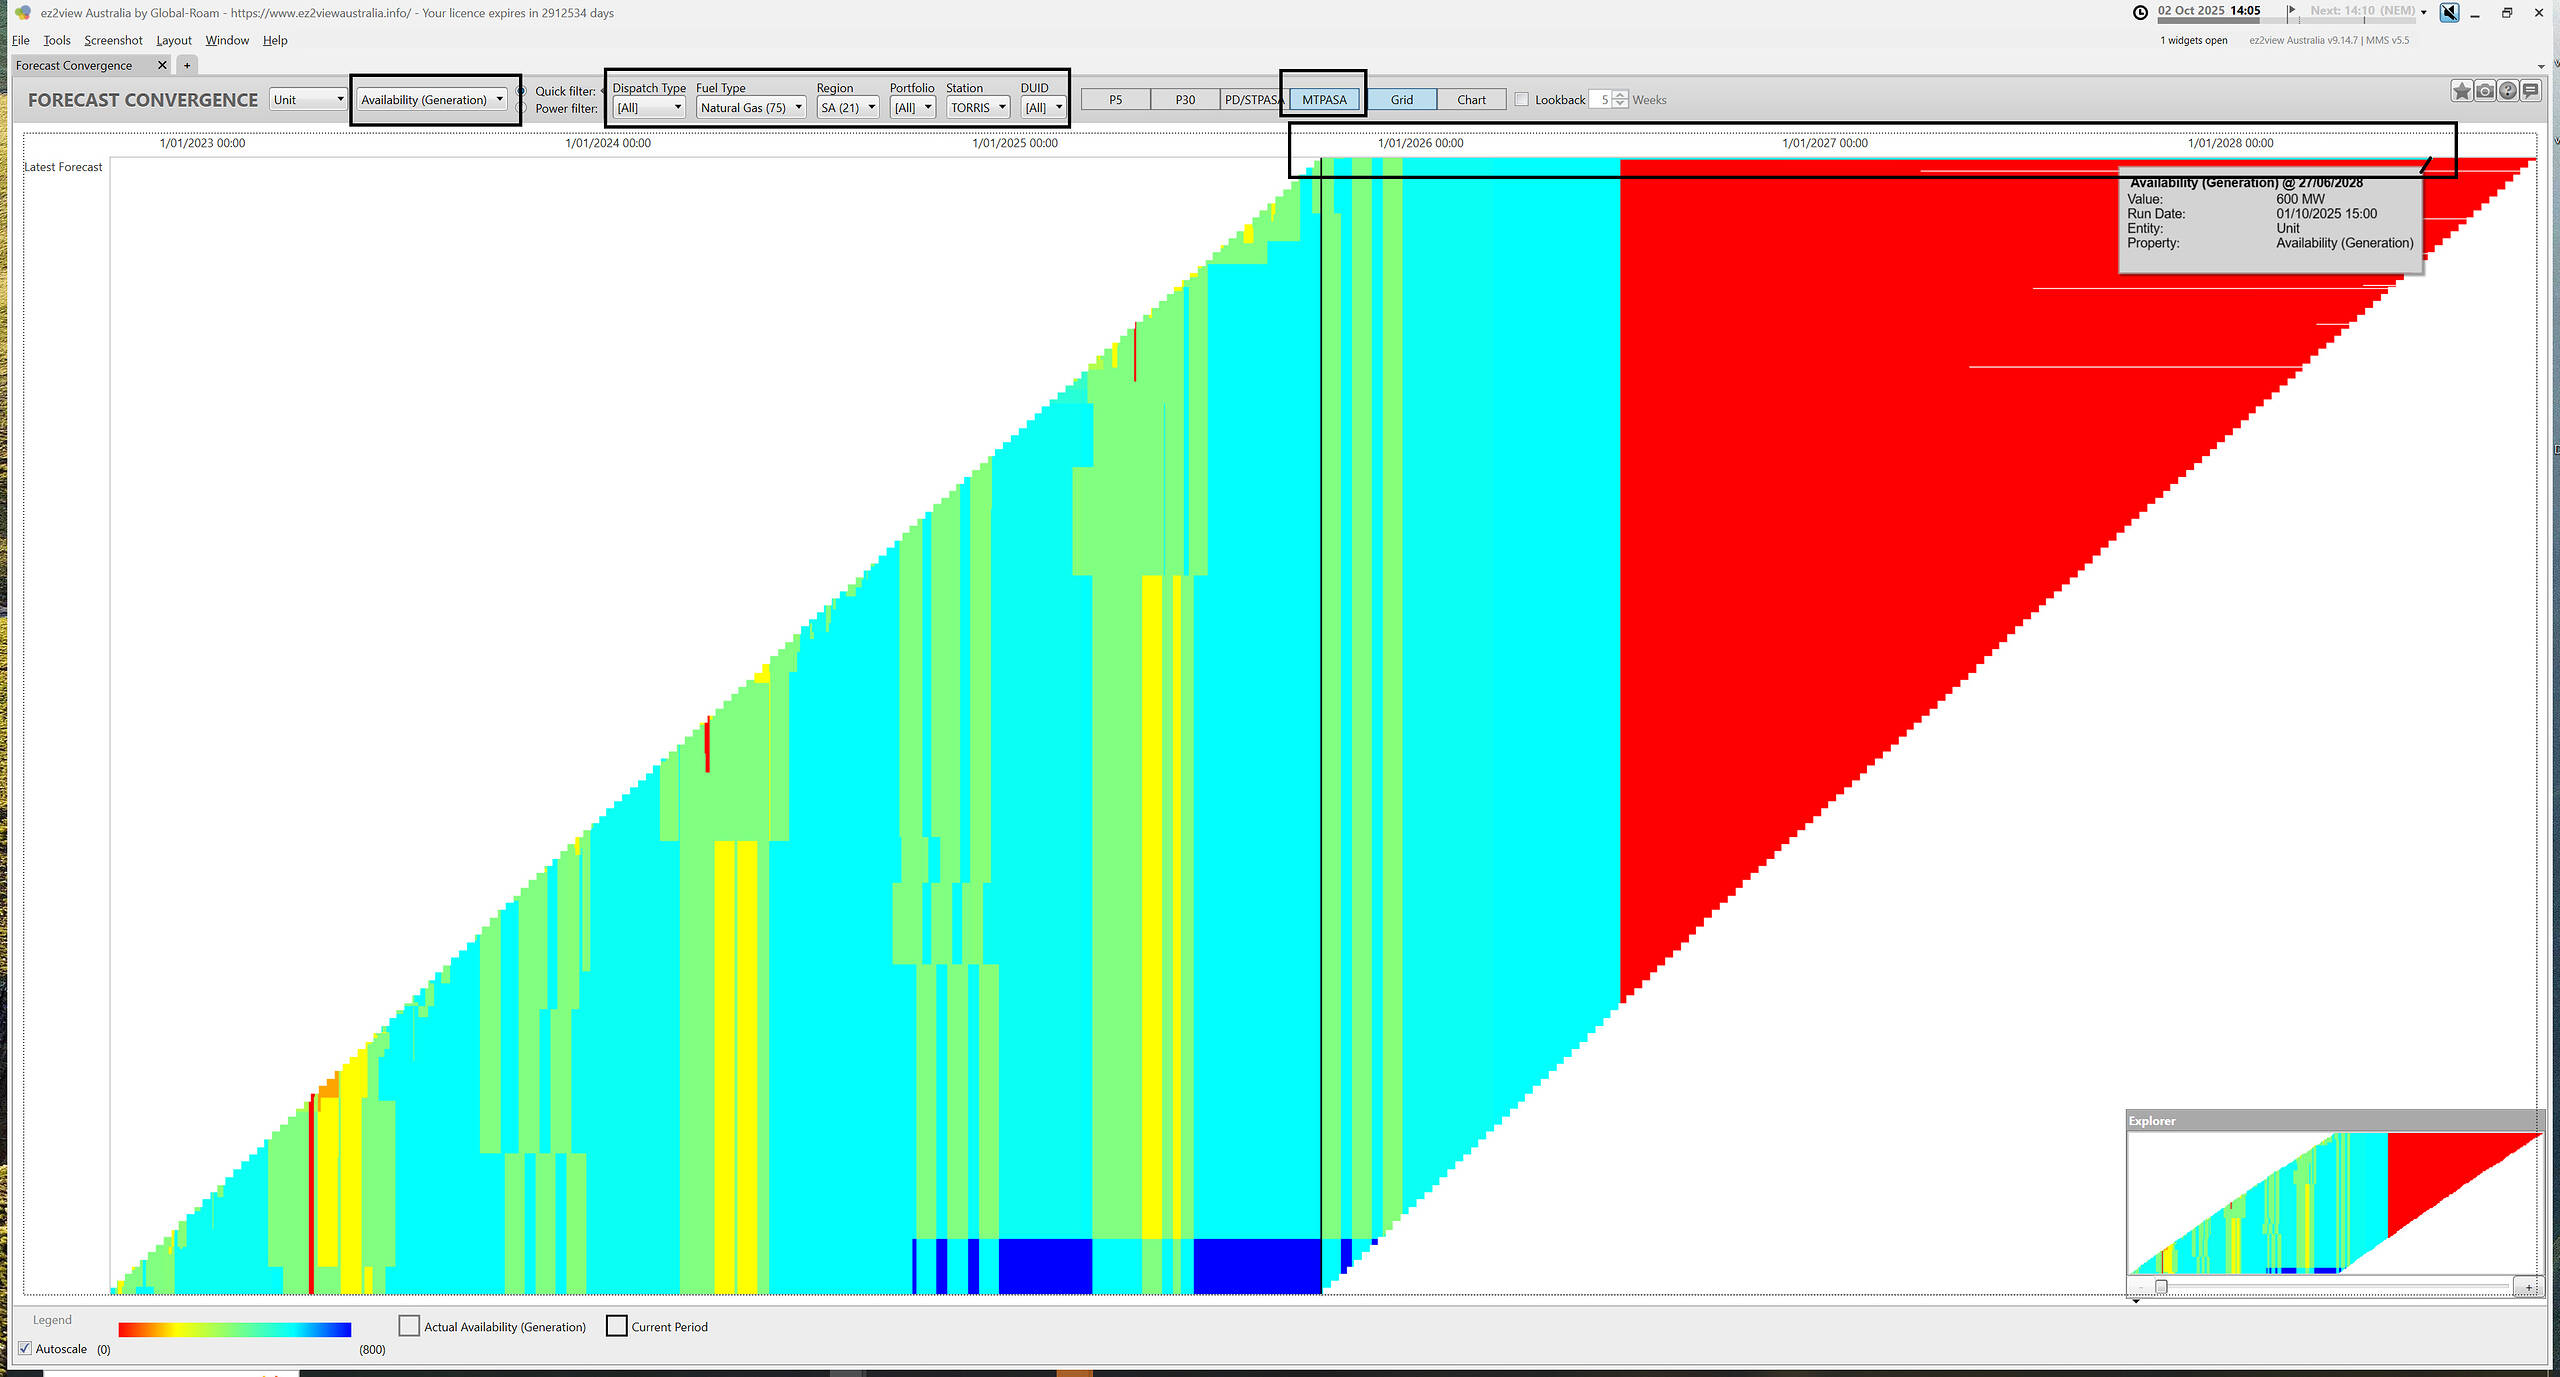The image size is (2560, 1377).
Task: Switch to Chart view button
Action: click(x=1471, y=100)
